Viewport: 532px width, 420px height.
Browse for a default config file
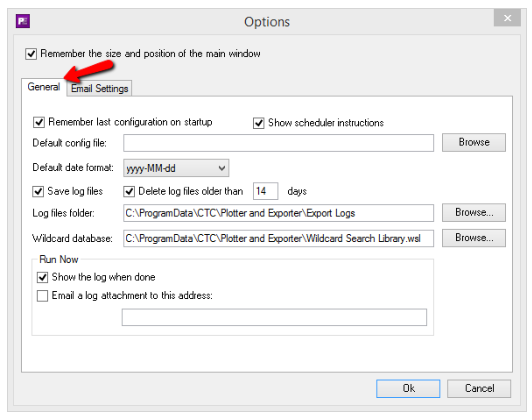pyautogui.click(x=474, y=142)
